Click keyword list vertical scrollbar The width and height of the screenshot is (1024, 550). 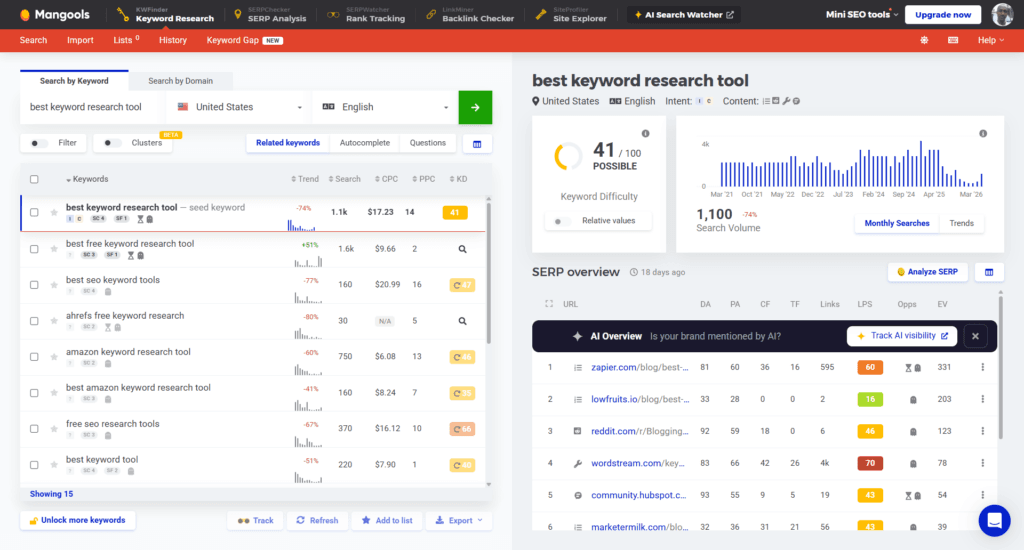pyautogui.click(x=488, y=271)
